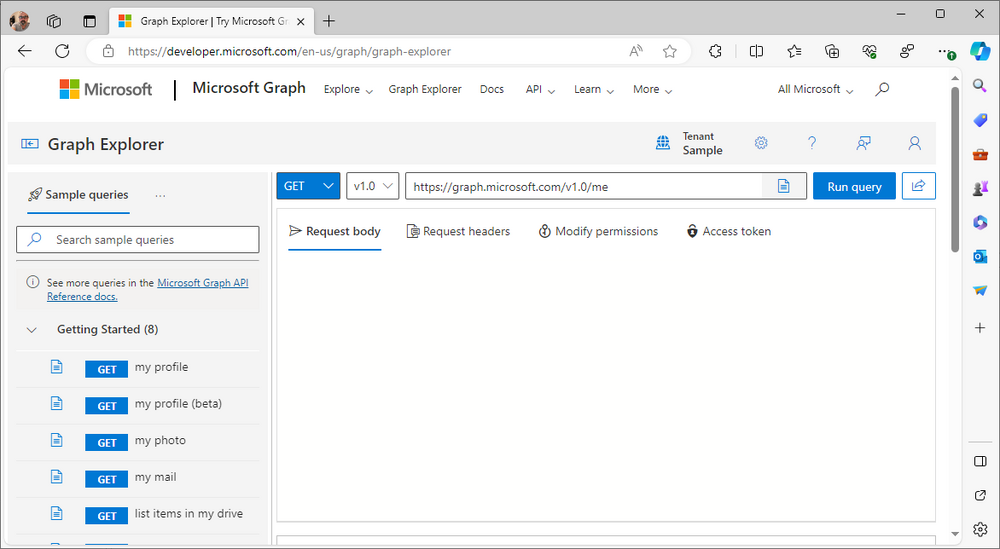Click the Run query button

coord(854,186)
